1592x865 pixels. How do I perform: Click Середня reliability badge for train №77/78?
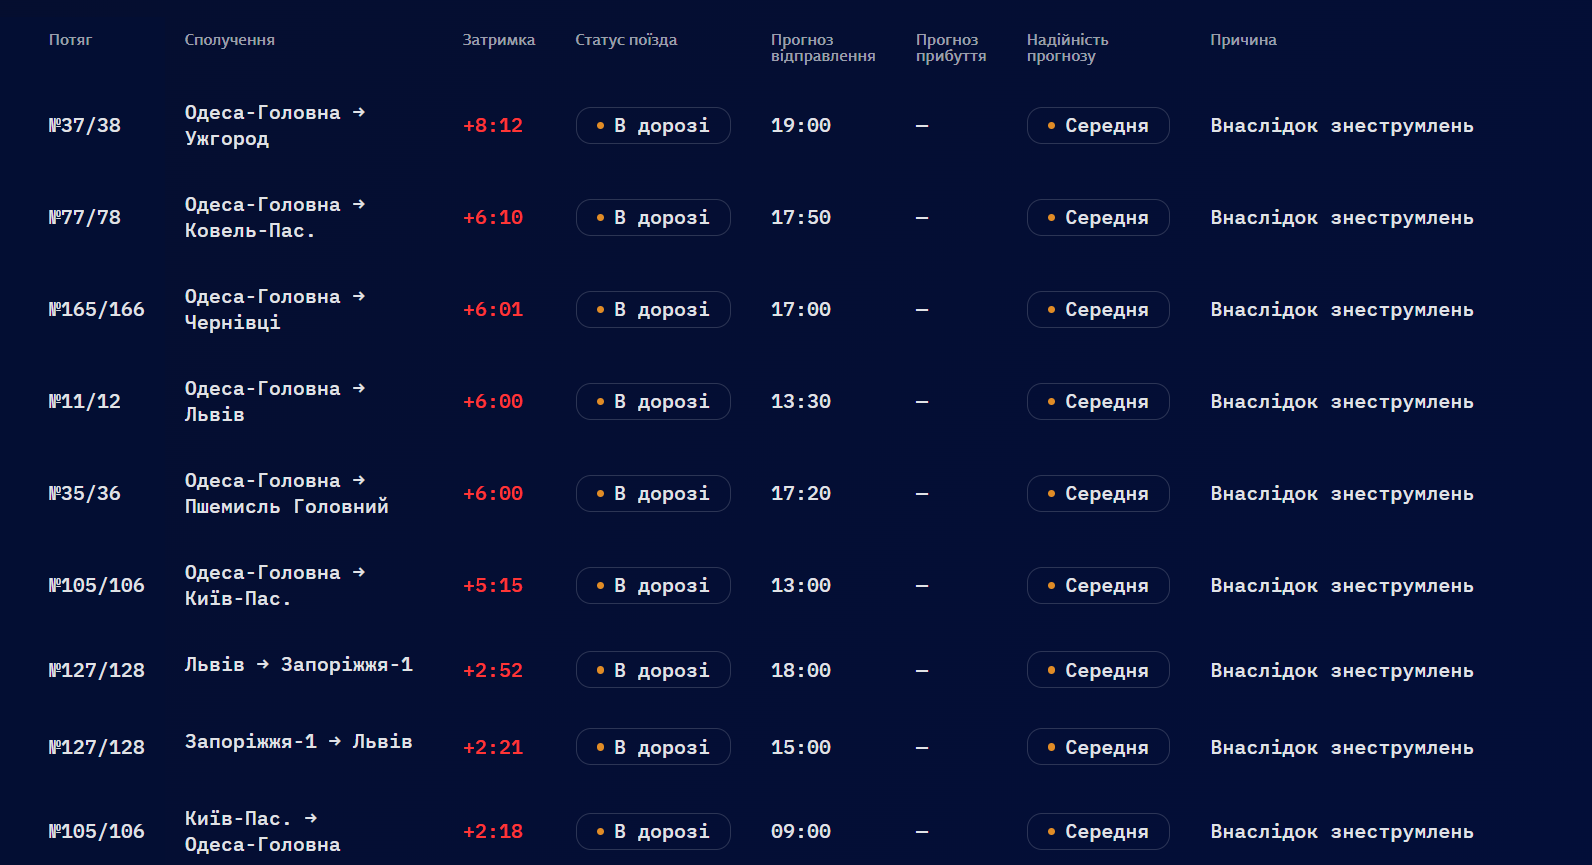pyautogui.click(x=1098, y=218)
